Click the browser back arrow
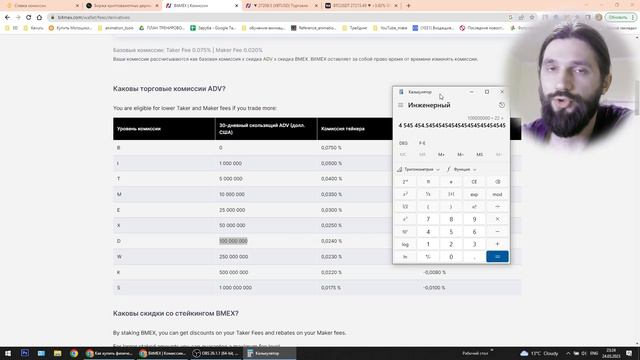 (x=7, y=18)
